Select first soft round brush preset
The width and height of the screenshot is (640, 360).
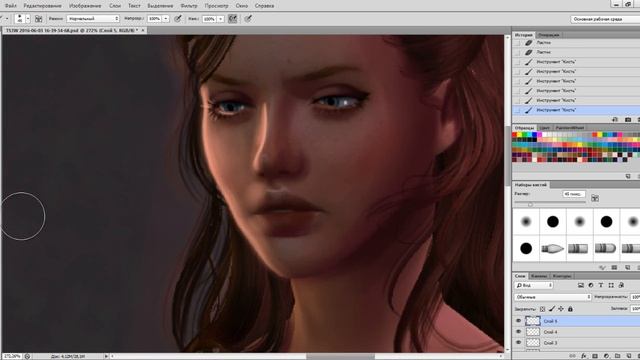(x=526, y=222)
